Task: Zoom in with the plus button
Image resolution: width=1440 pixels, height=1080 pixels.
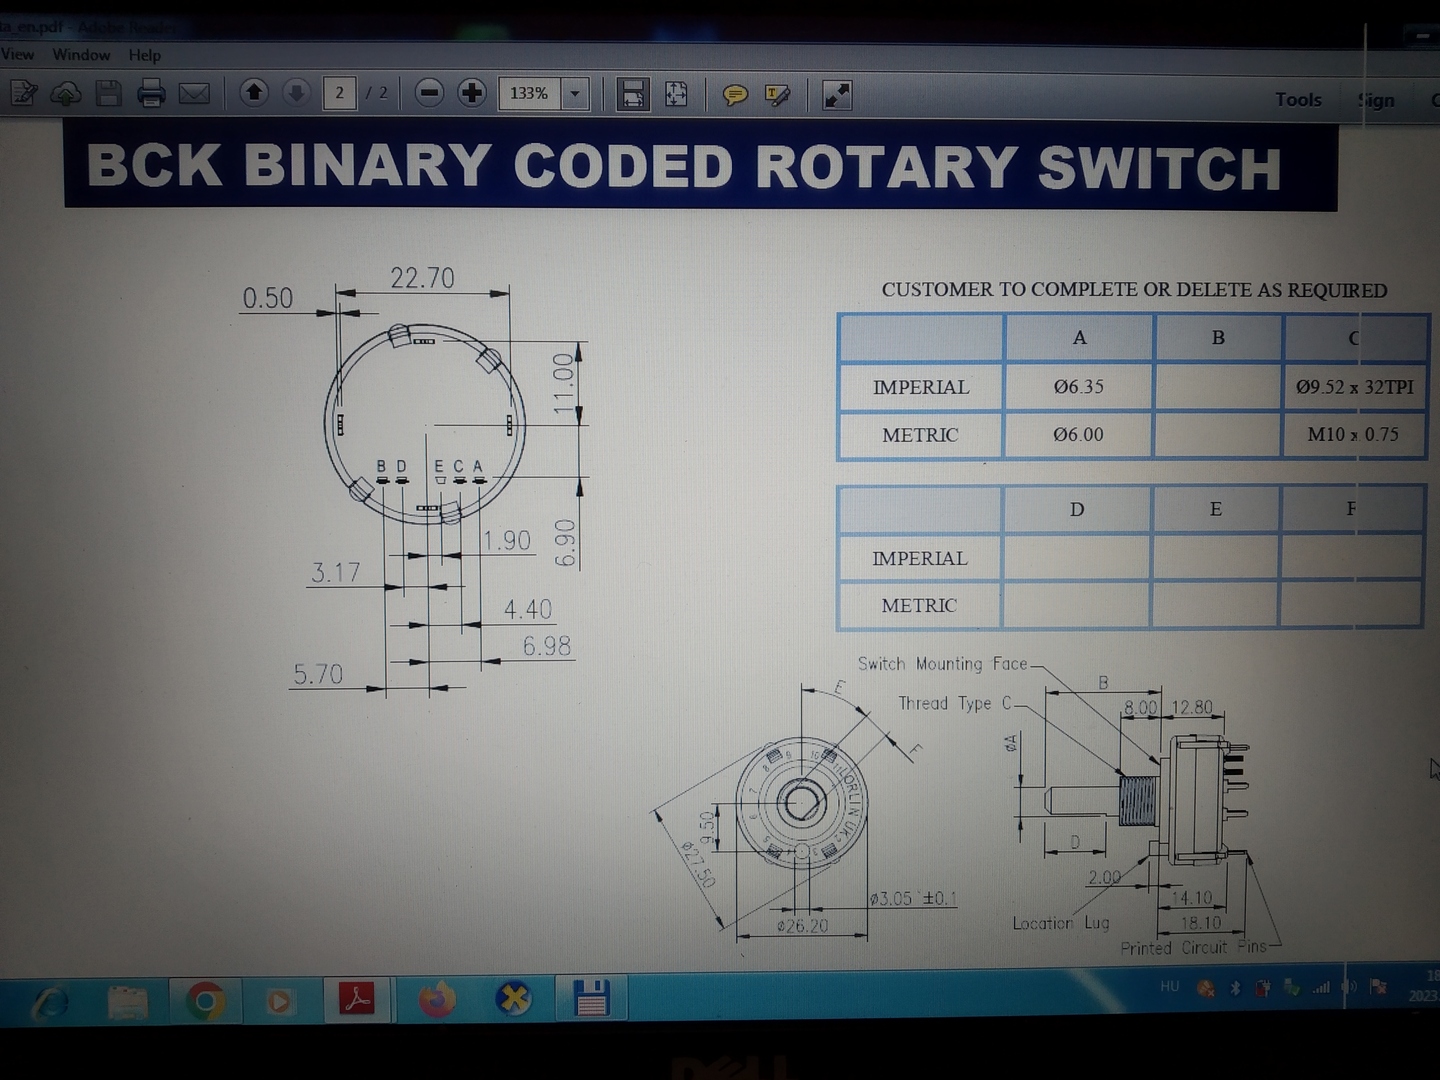Action: [472, 93]
